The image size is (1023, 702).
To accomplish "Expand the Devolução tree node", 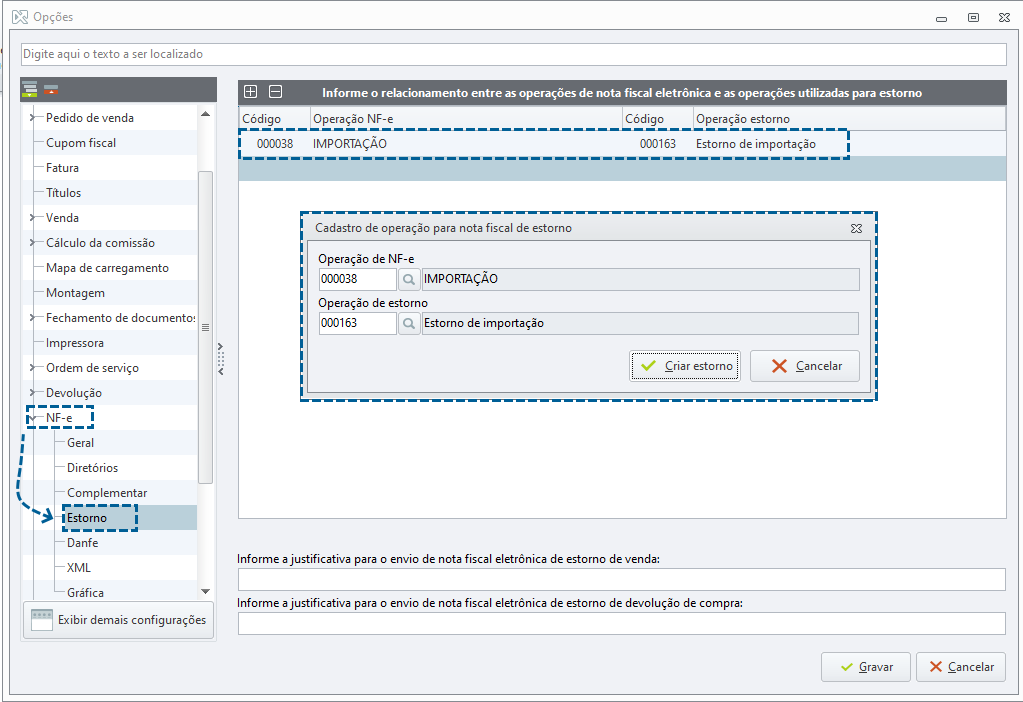I will point(32,393).
